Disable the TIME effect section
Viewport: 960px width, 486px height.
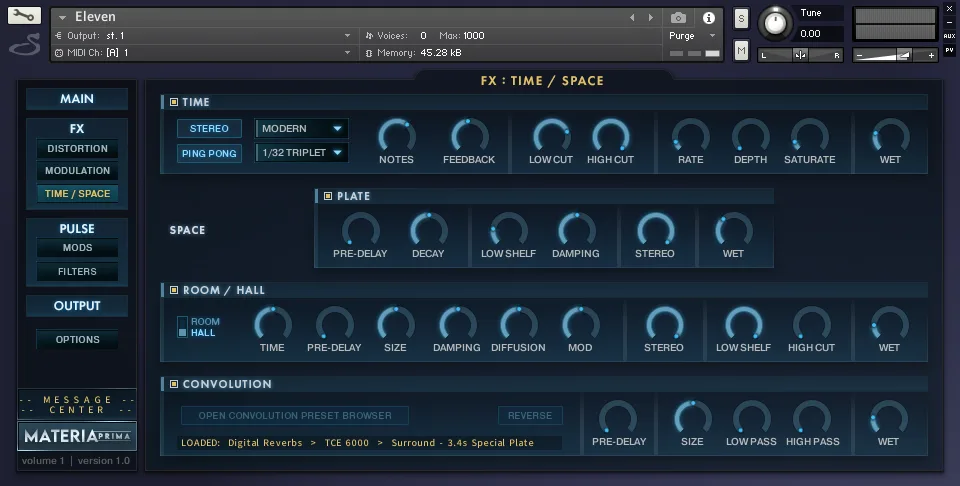coord(174,102)
